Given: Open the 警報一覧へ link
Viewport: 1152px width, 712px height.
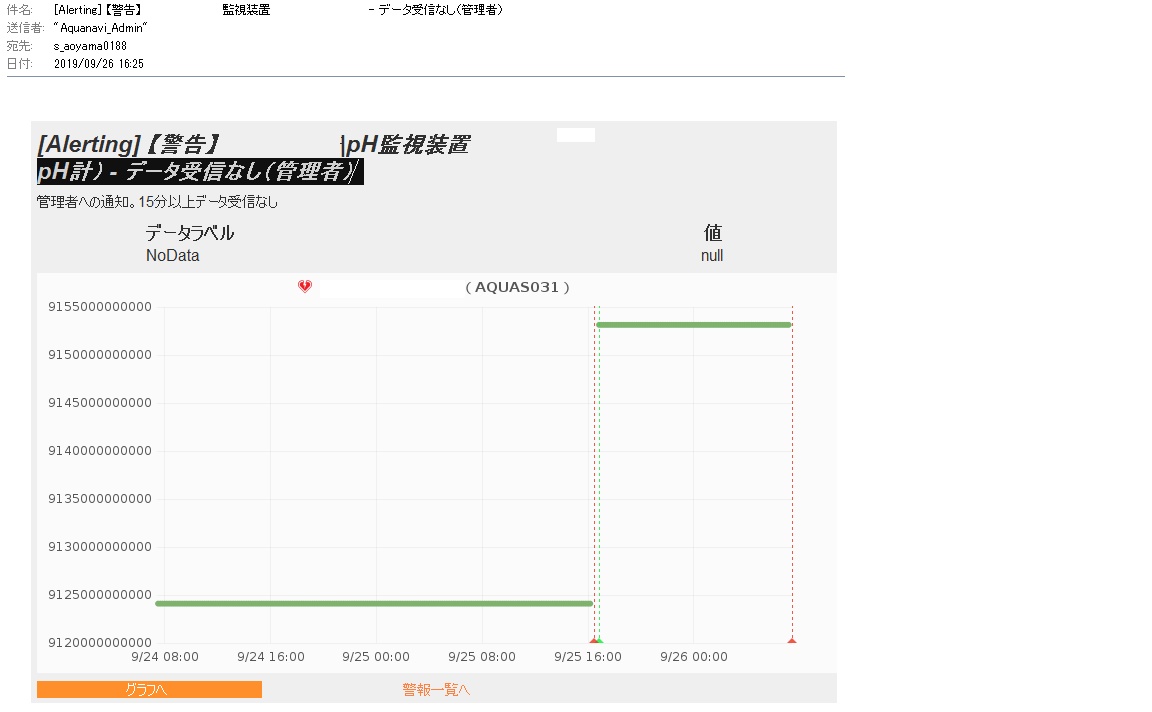Looking at the screenshot, I should click(x=436, y=689).
